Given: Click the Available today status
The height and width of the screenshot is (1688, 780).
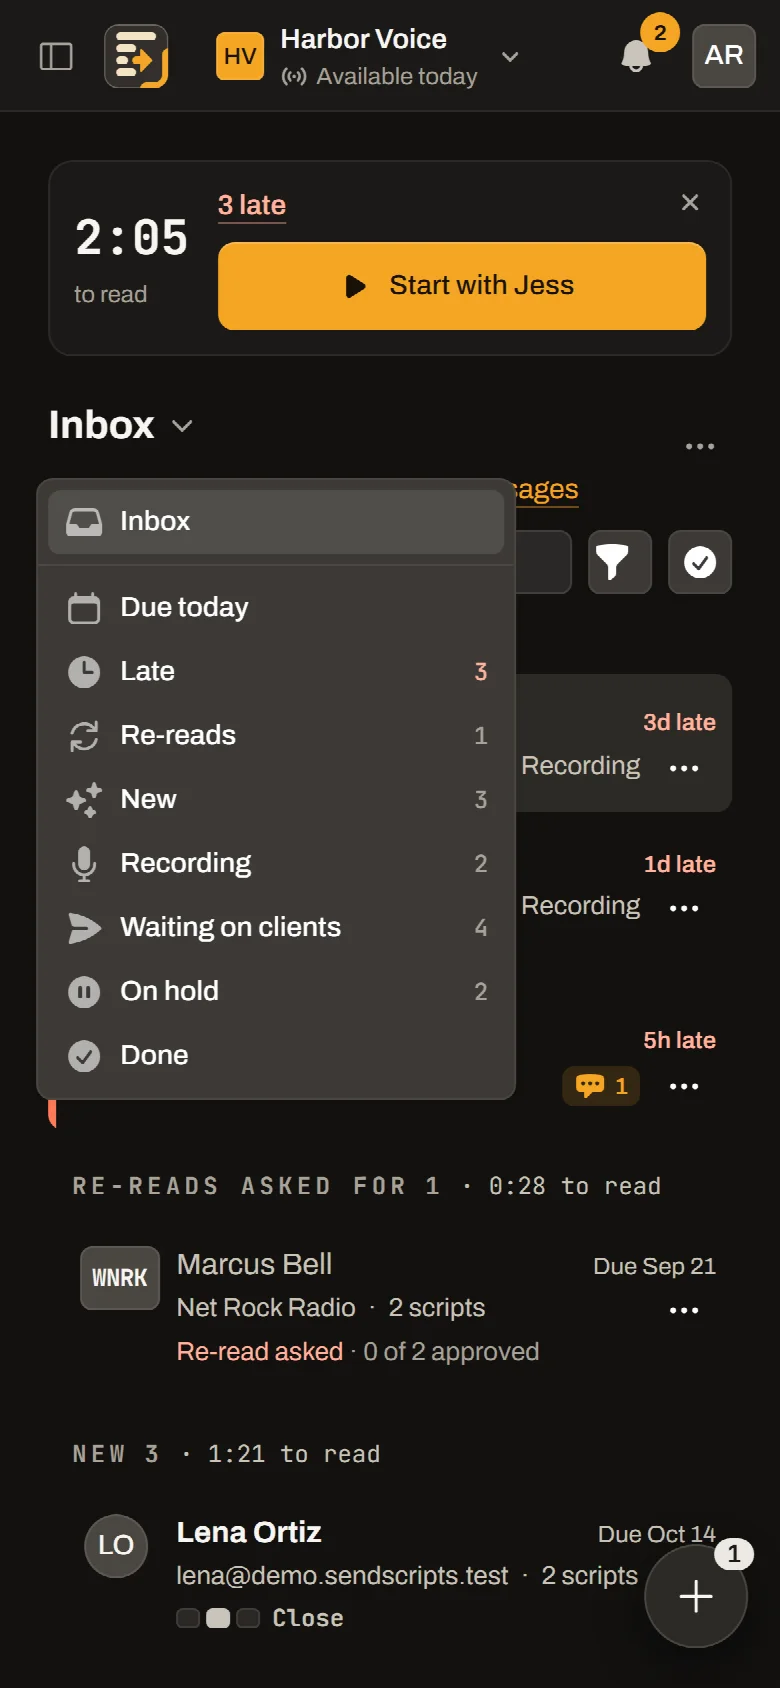Looking at the screenshot, I should (380, 77).
